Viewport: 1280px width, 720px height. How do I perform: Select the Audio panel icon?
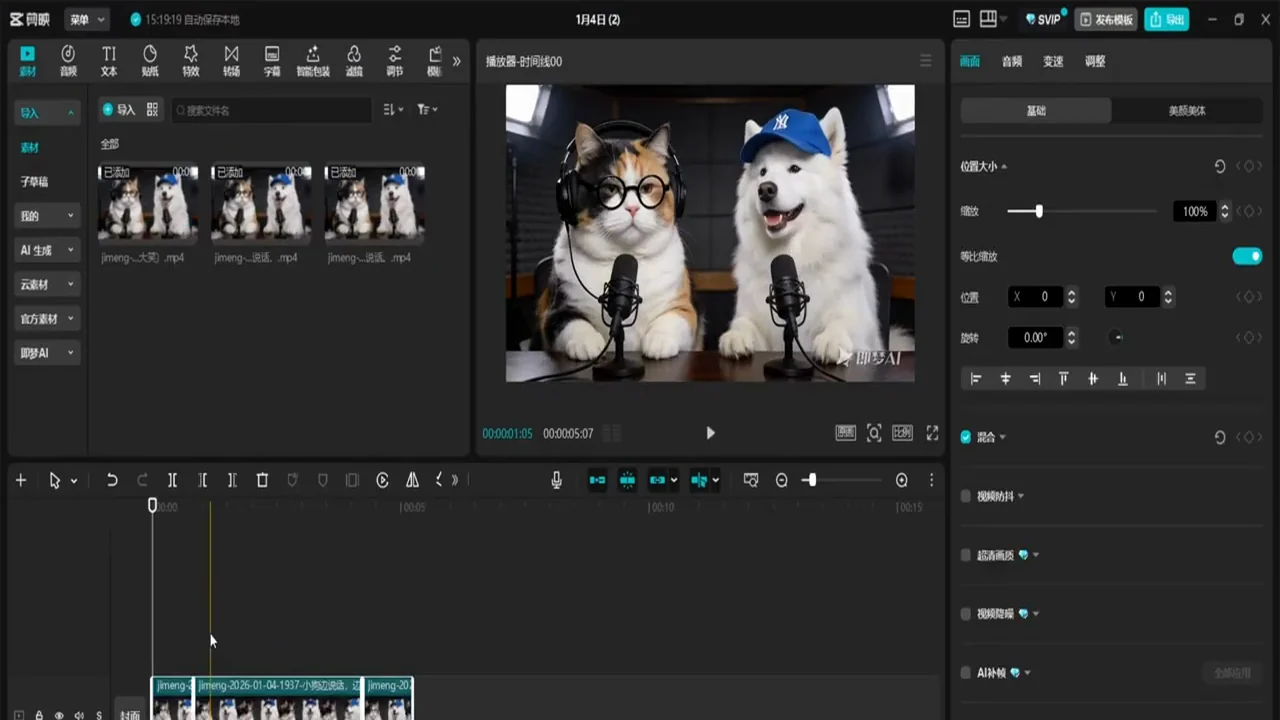click(x=68, y=61)
